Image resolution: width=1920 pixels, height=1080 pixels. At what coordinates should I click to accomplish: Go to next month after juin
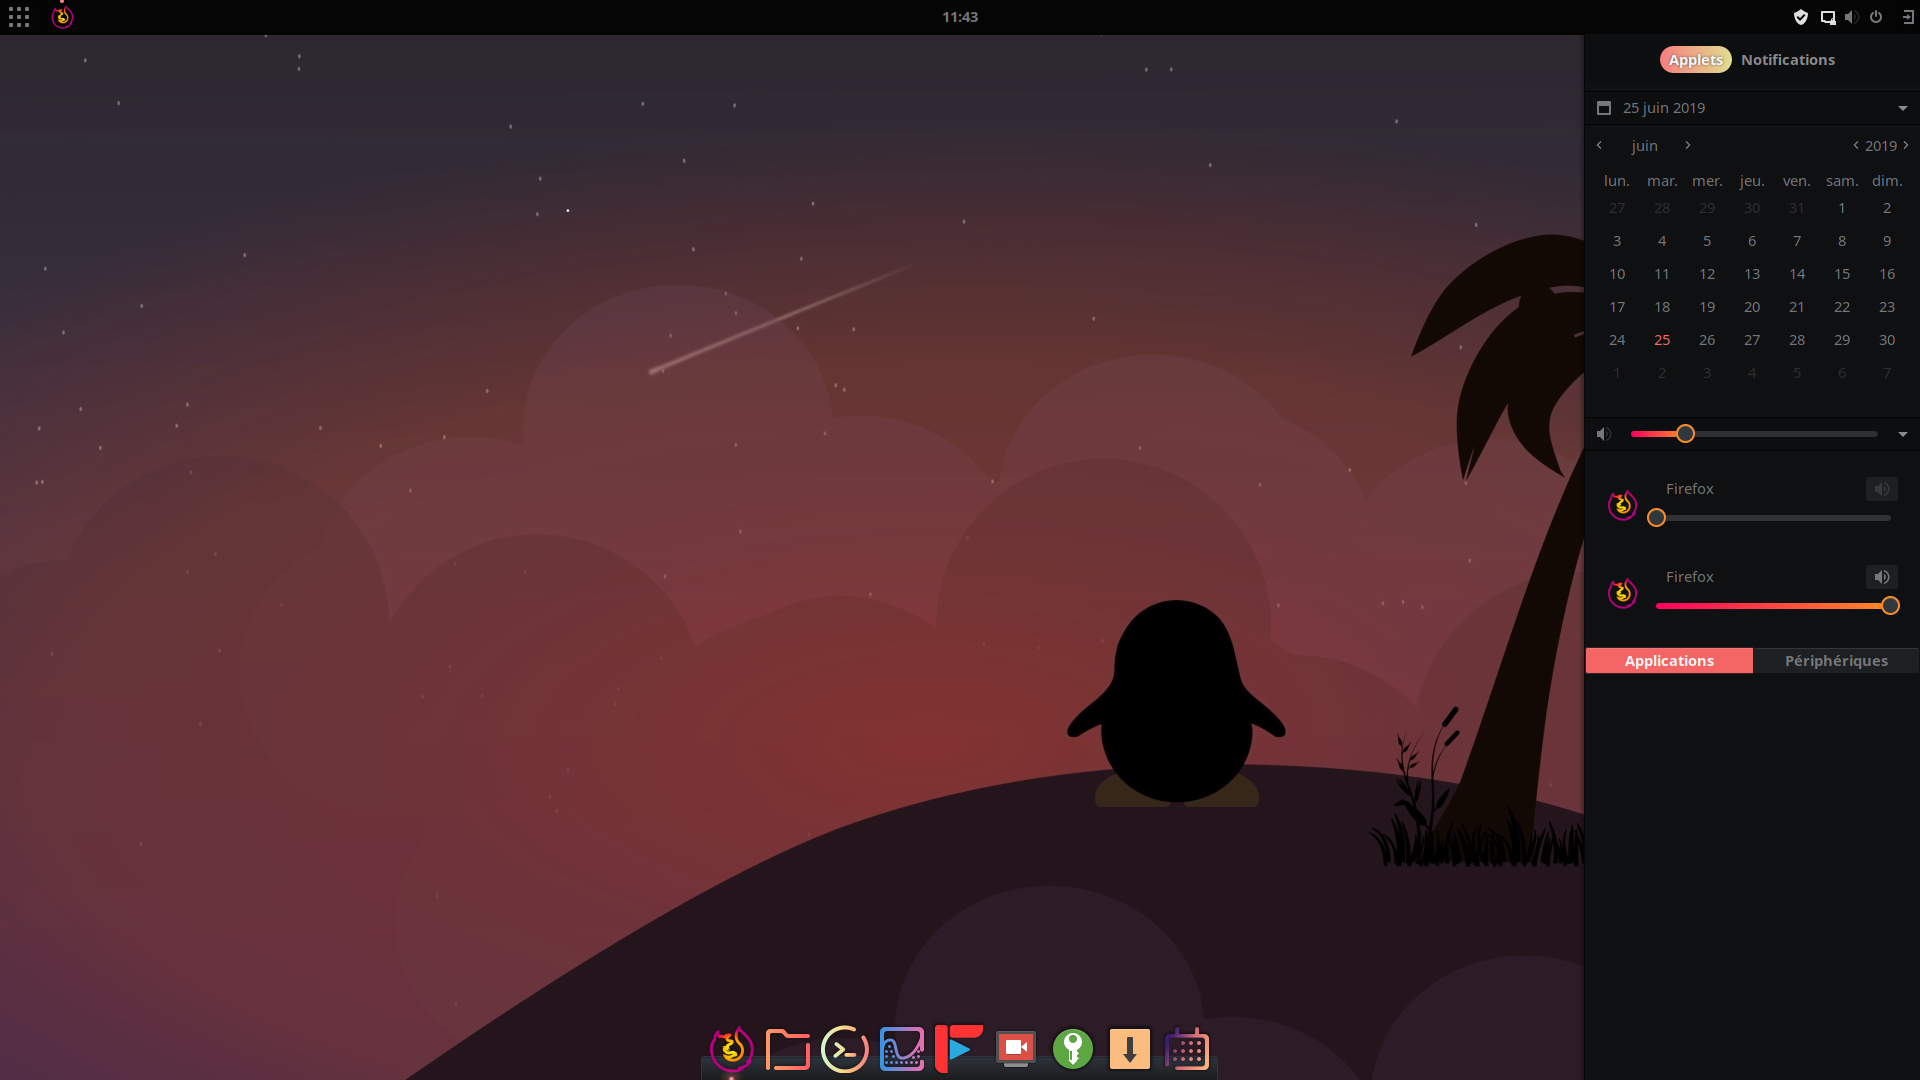(x=1688, y=146)
